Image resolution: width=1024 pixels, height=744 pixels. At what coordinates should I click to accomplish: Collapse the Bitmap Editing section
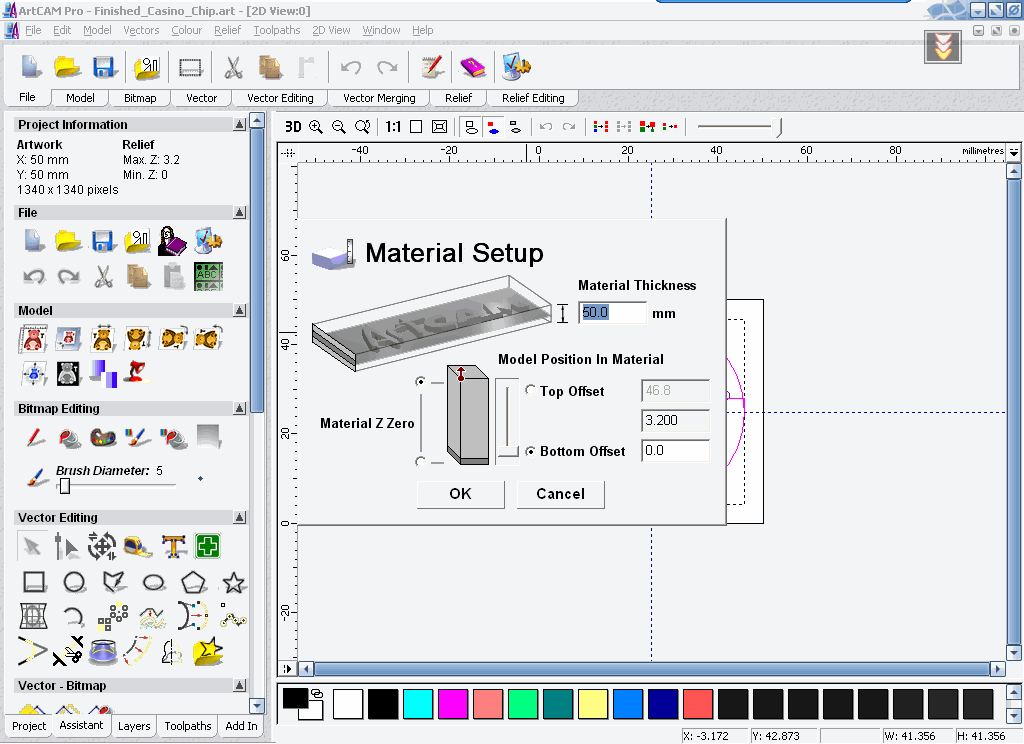pos(240,408)
